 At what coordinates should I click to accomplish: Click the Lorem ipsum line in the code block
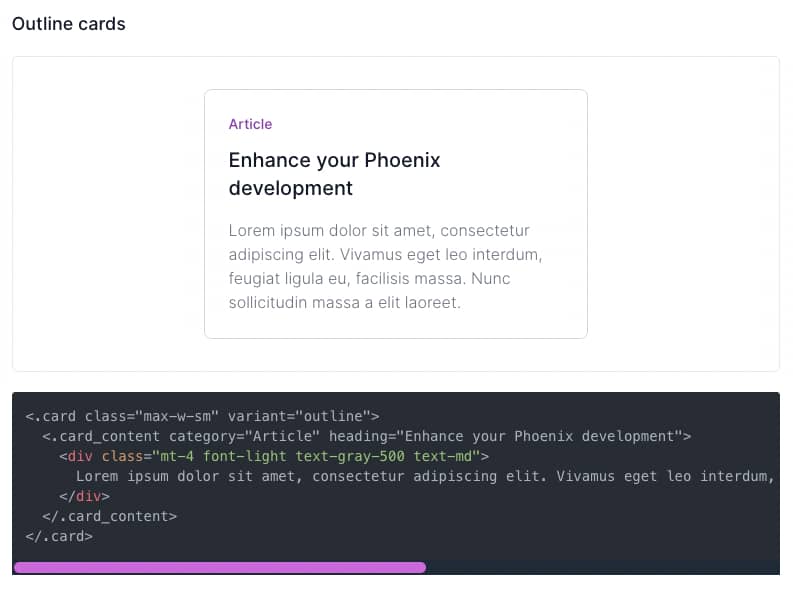pos(425,476)
